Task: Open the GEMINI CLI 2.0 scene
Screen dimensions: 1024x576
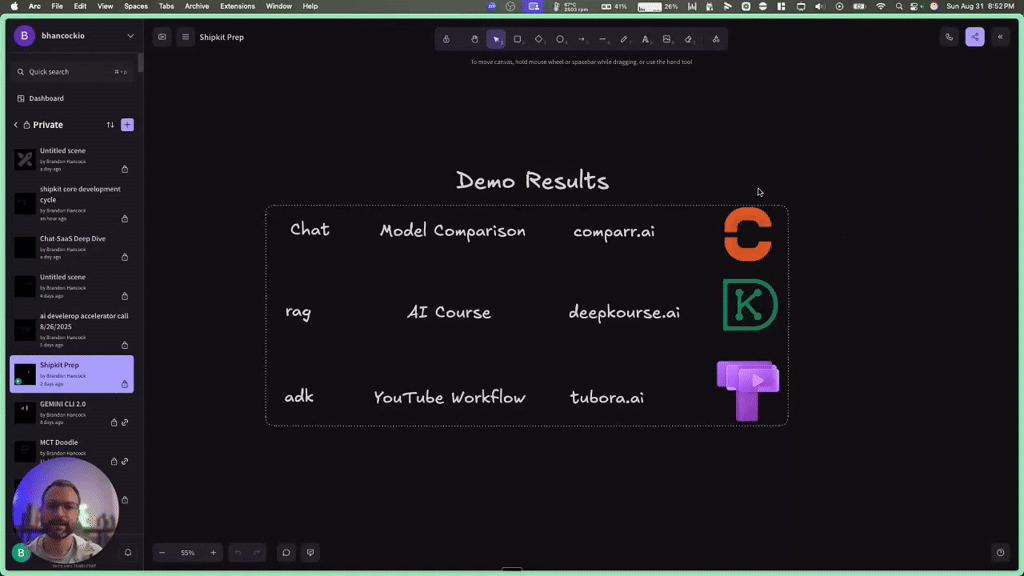Action: (x=72, y=413)
